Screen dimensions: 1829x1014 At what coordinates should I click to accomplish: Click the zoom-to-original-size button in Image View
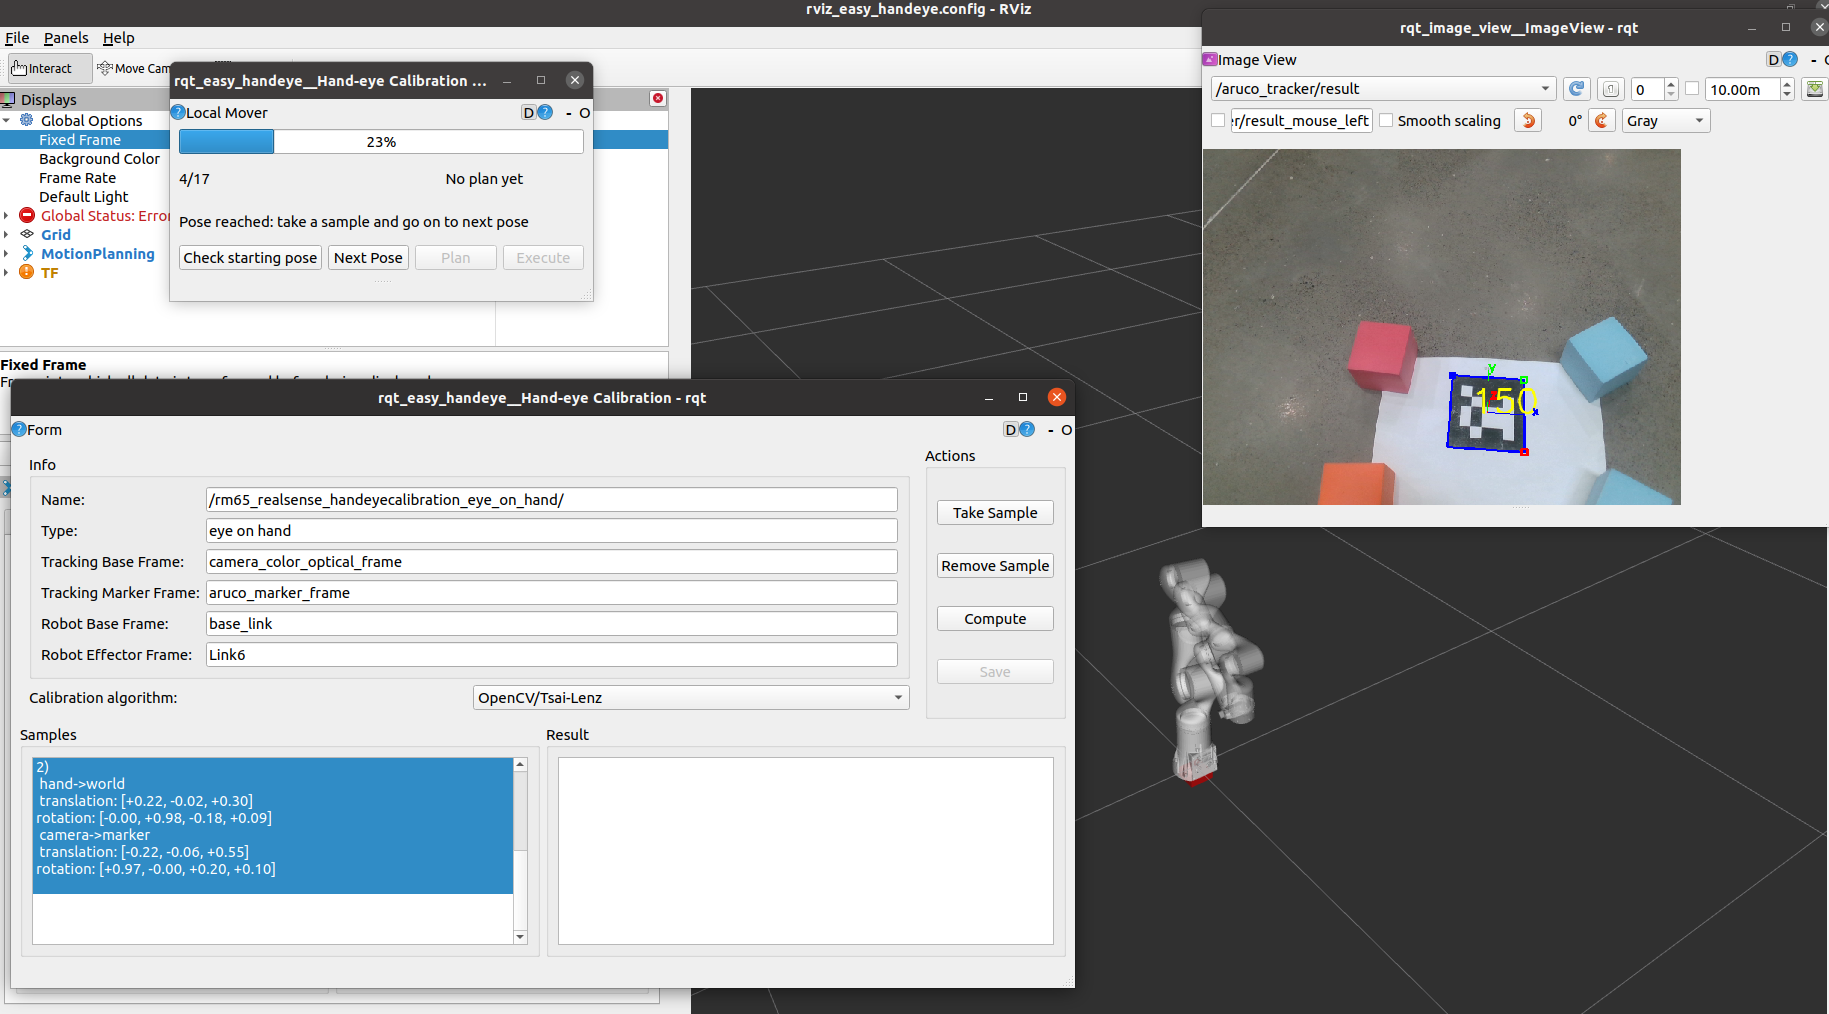(x=1610, y=89)
